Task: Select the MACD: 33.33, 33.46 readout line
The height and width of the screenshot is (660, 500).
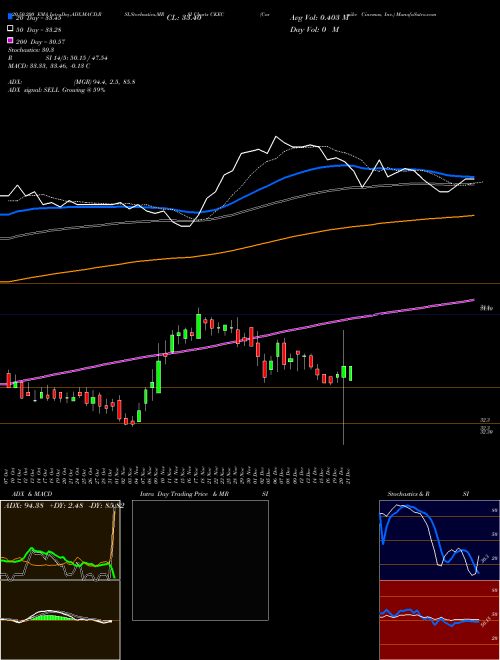Action: pyautogui.click(x=49, y=66)
